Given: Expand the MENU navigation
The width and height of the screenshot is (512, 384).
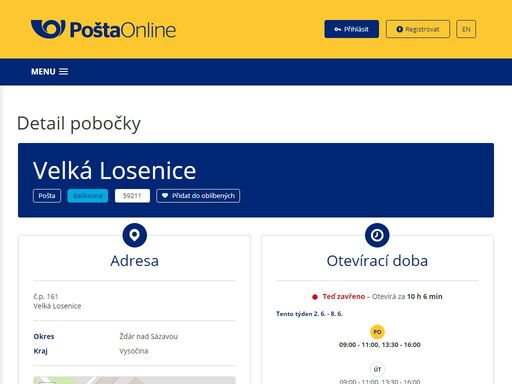Looking at the screenshot, I should tap(49, 72).
